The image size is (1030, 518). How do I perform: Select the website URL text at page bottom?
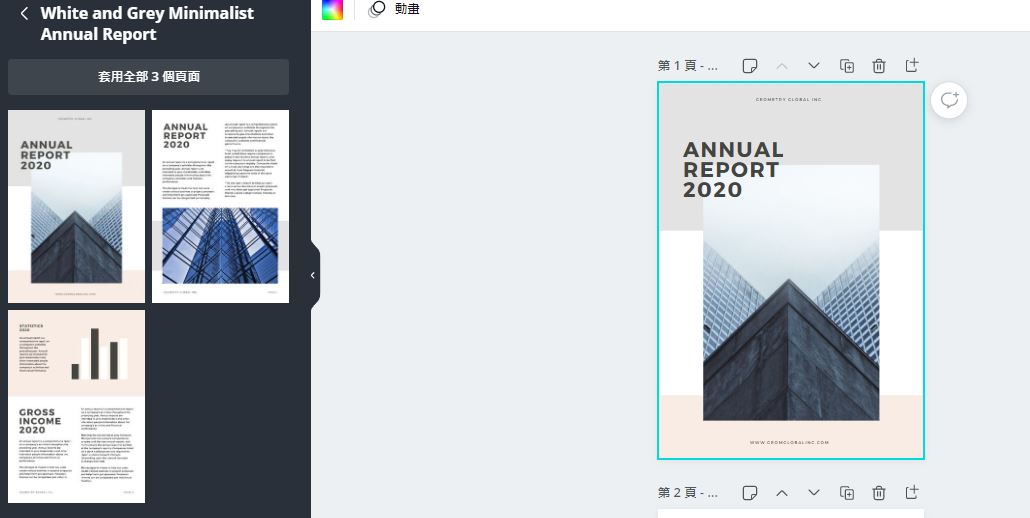pyautogui.click(x=790, y=442)
